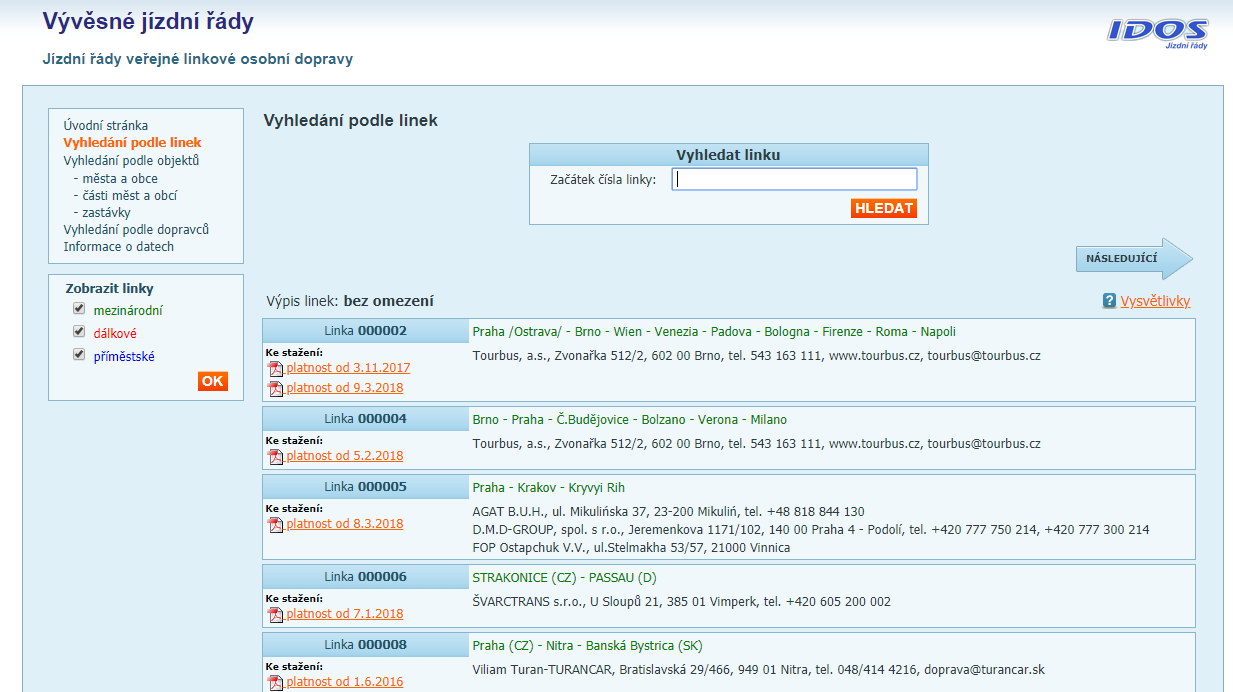
Task: Open Informace o datech menu item
Action: (118, 247)
